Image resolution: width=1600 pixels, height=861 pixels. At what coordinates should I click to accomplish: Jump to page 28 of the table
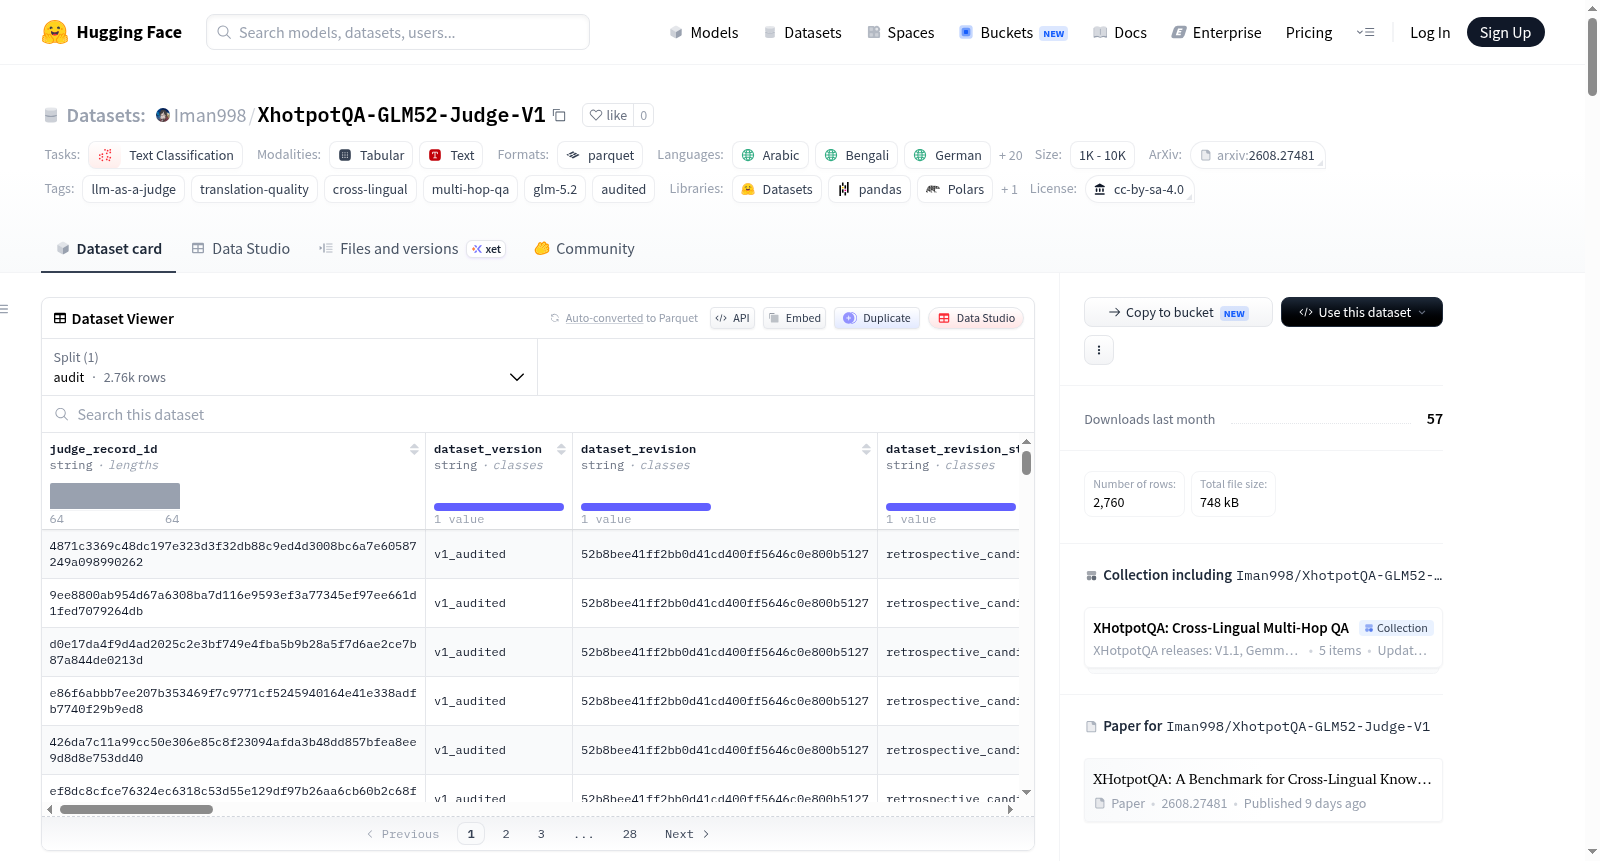(x=630, y=834)
